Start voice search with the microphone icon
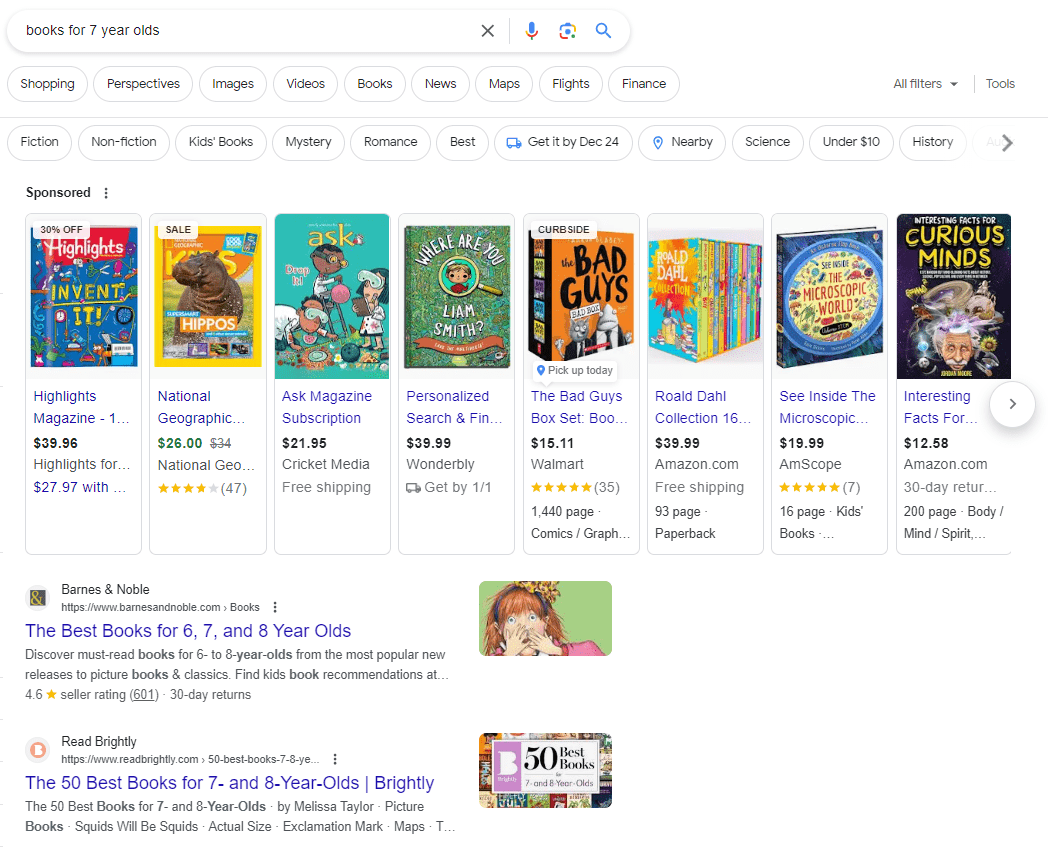The image size is (1048, 861). click(x=531, y=31)
